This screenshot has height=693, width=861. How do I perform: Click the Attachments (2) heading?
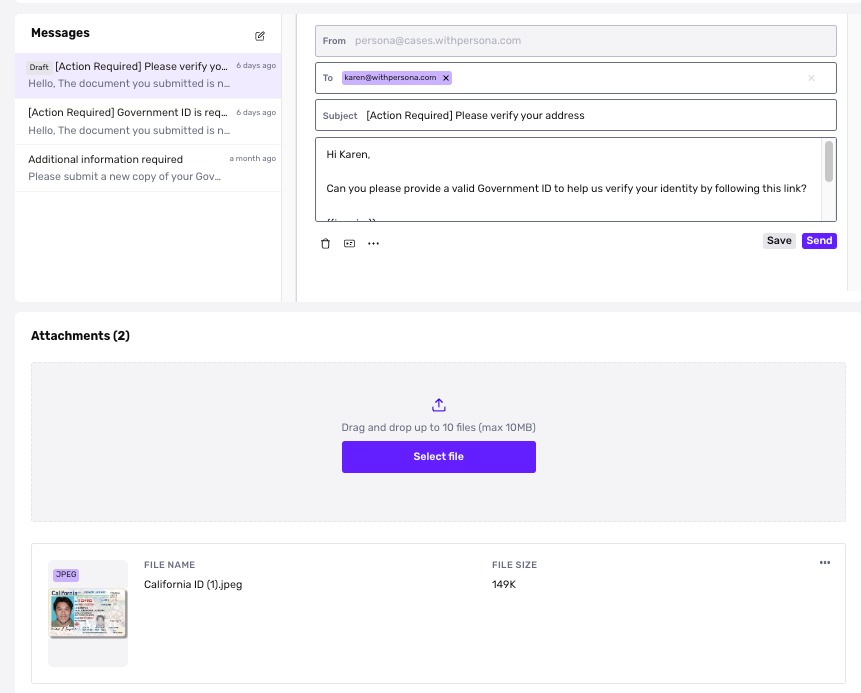80,336
